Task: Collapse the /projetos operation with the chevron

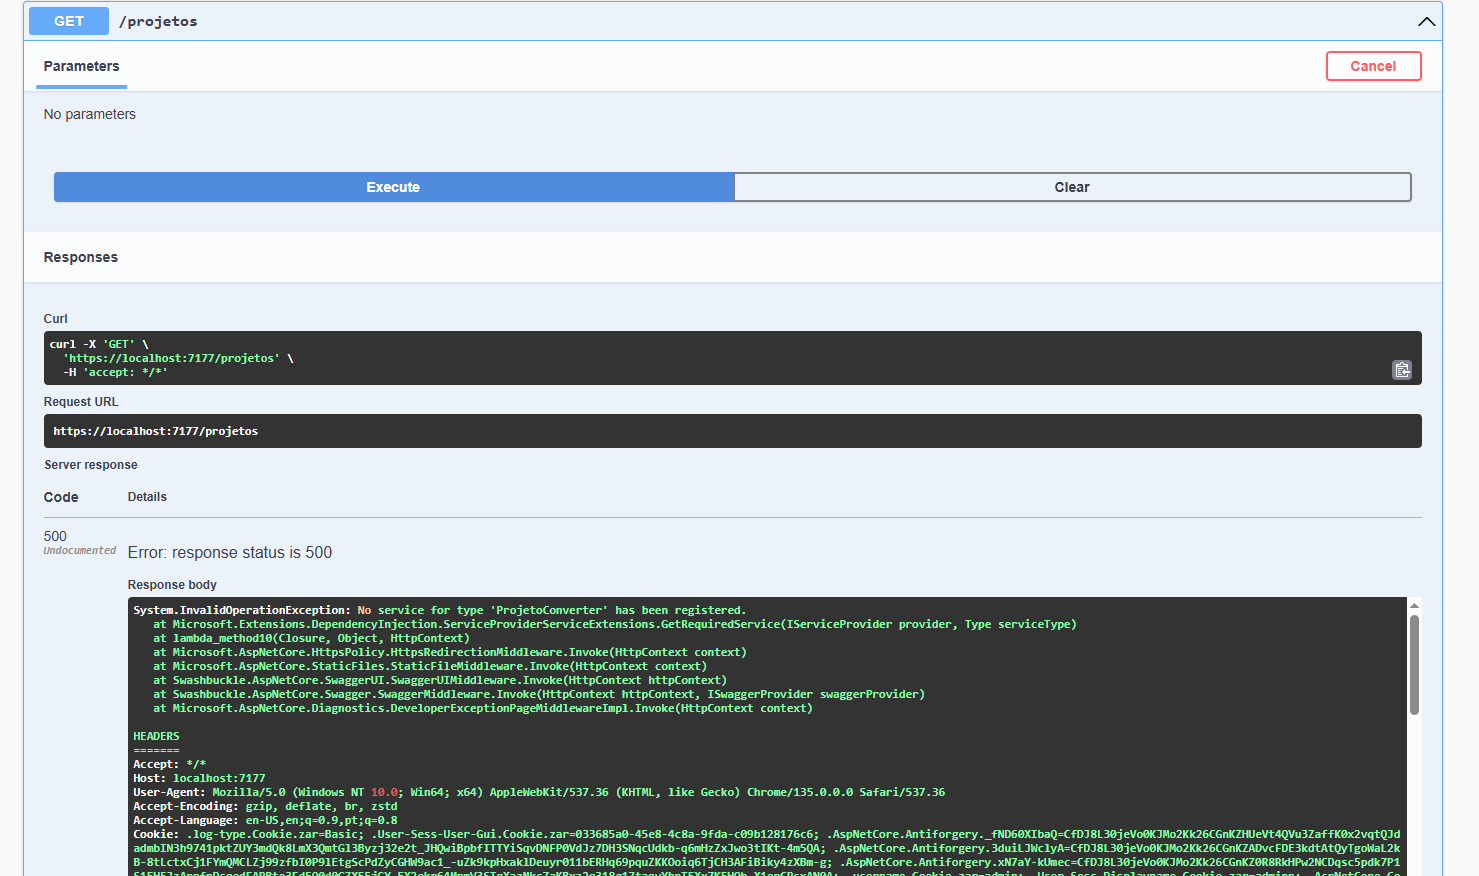Action: click(x=1426, y=21)
